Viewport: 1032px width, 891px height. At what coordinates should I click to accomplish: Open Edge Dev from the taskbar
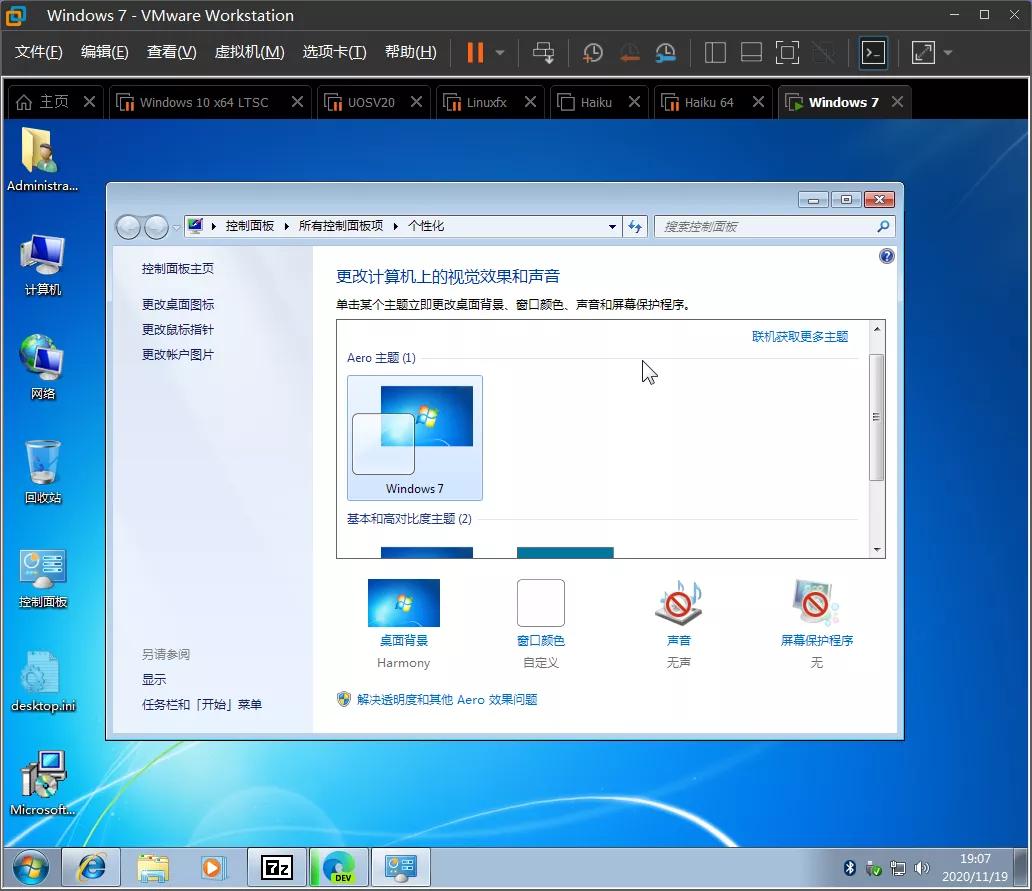coord(339,867)
